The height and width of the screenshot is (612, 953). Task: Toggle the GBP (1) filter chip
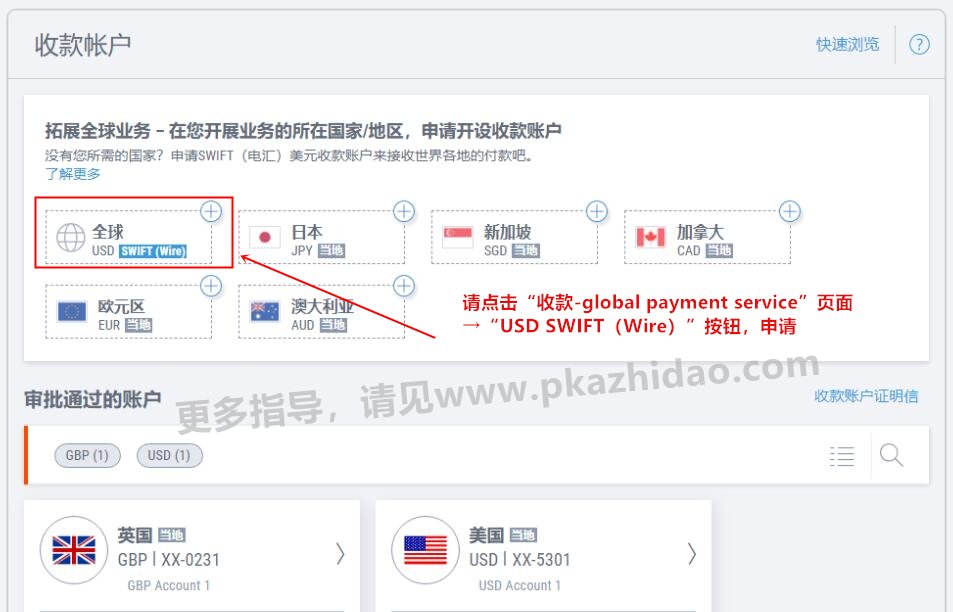point(87,455)
